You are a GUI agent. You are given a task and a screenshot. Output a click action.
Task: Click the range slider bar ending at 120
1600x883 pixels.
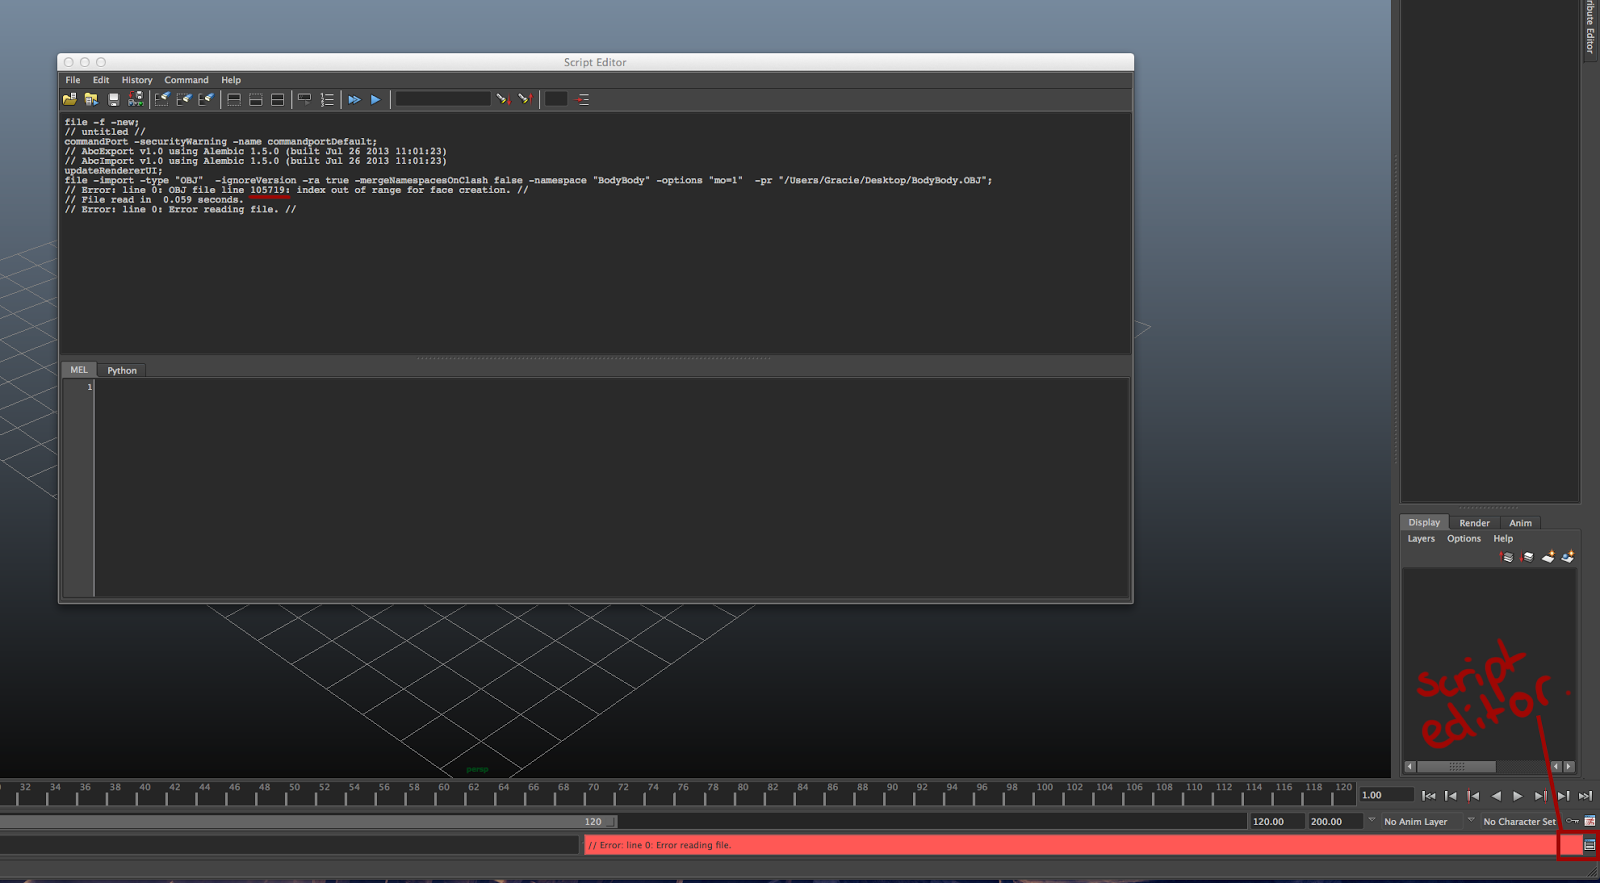(308, 821)
